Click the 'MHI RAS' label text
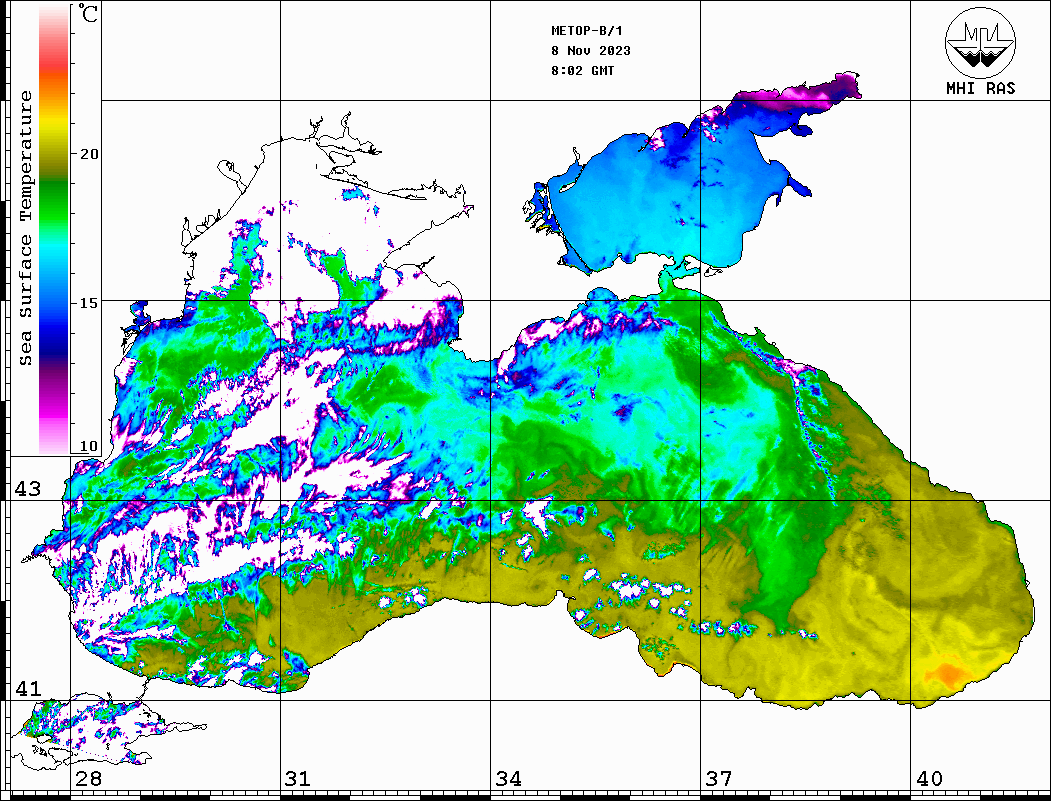The image size is (1051, 801). 981,88
